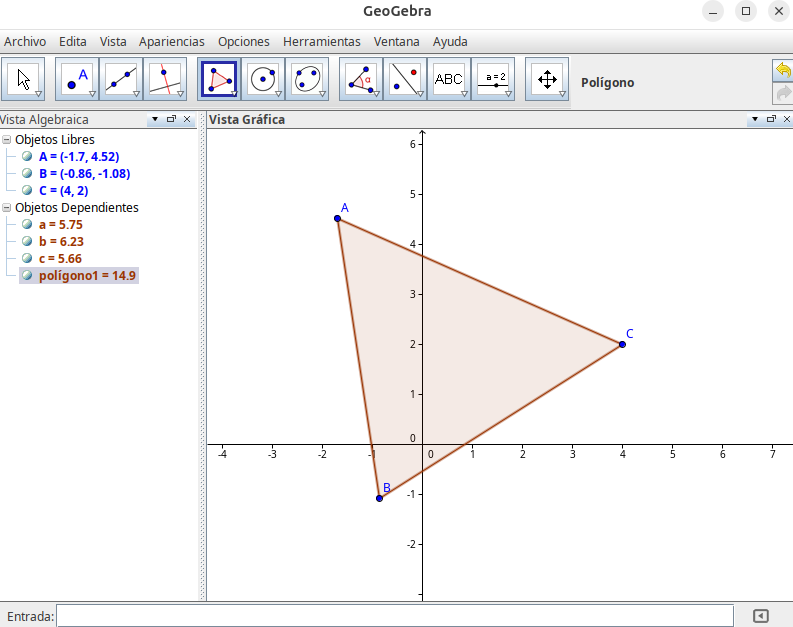Click the ABC insert text tool
This screenshot has width=793, height=627.
(x=448, y=79)
